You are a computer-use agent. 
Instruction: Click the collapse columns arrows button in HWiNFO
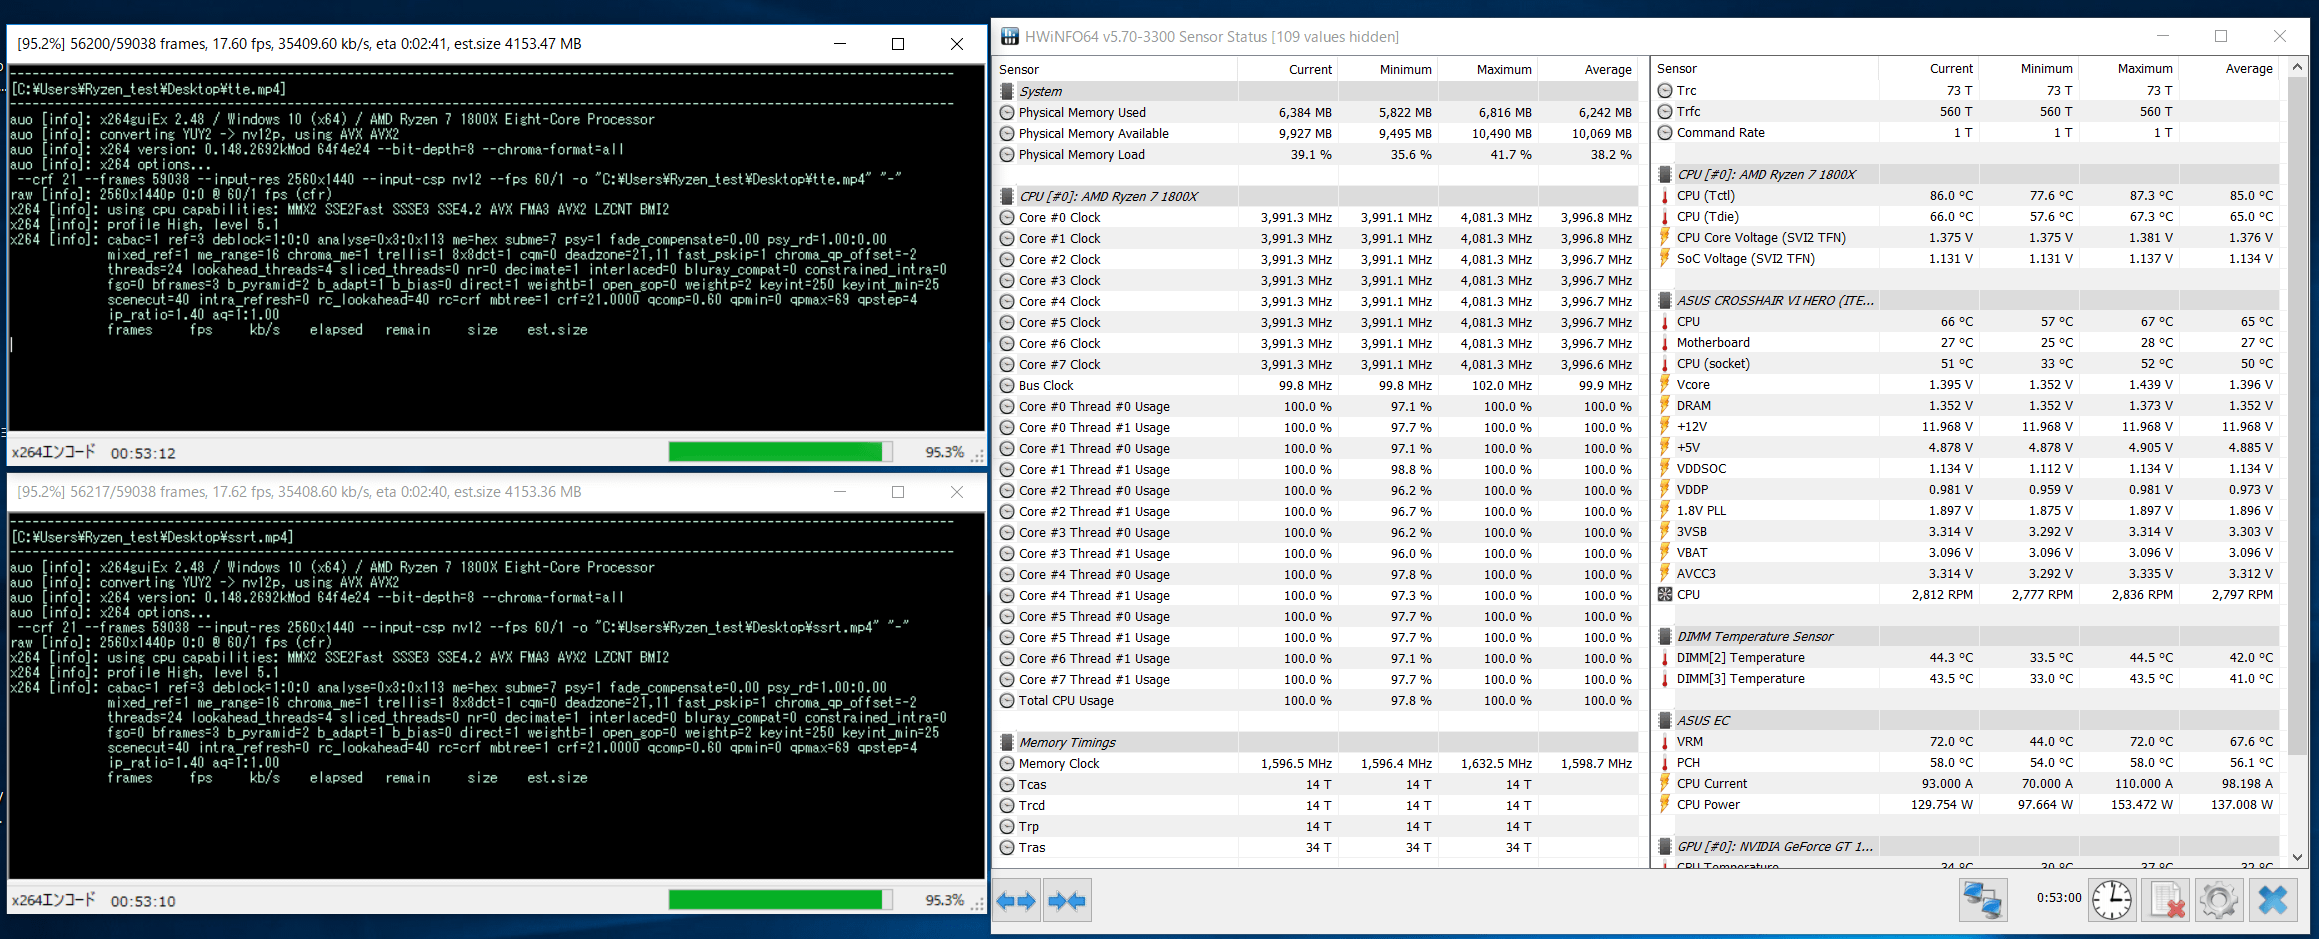[1067, 901]
